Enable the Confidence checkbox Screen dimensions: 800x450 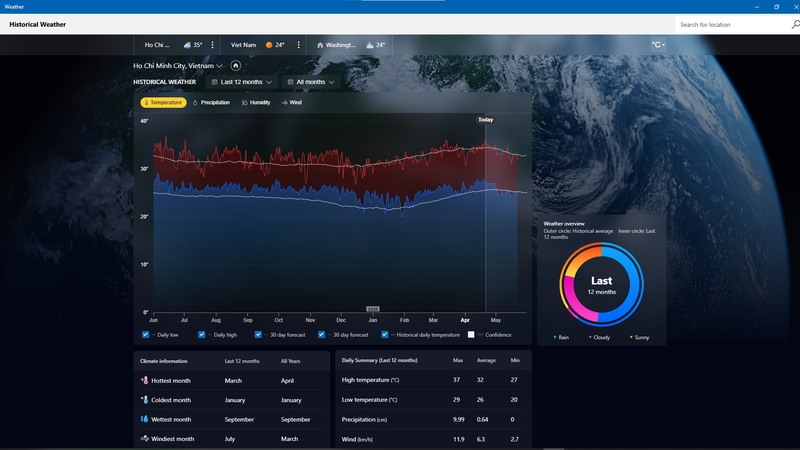[471, 335]
